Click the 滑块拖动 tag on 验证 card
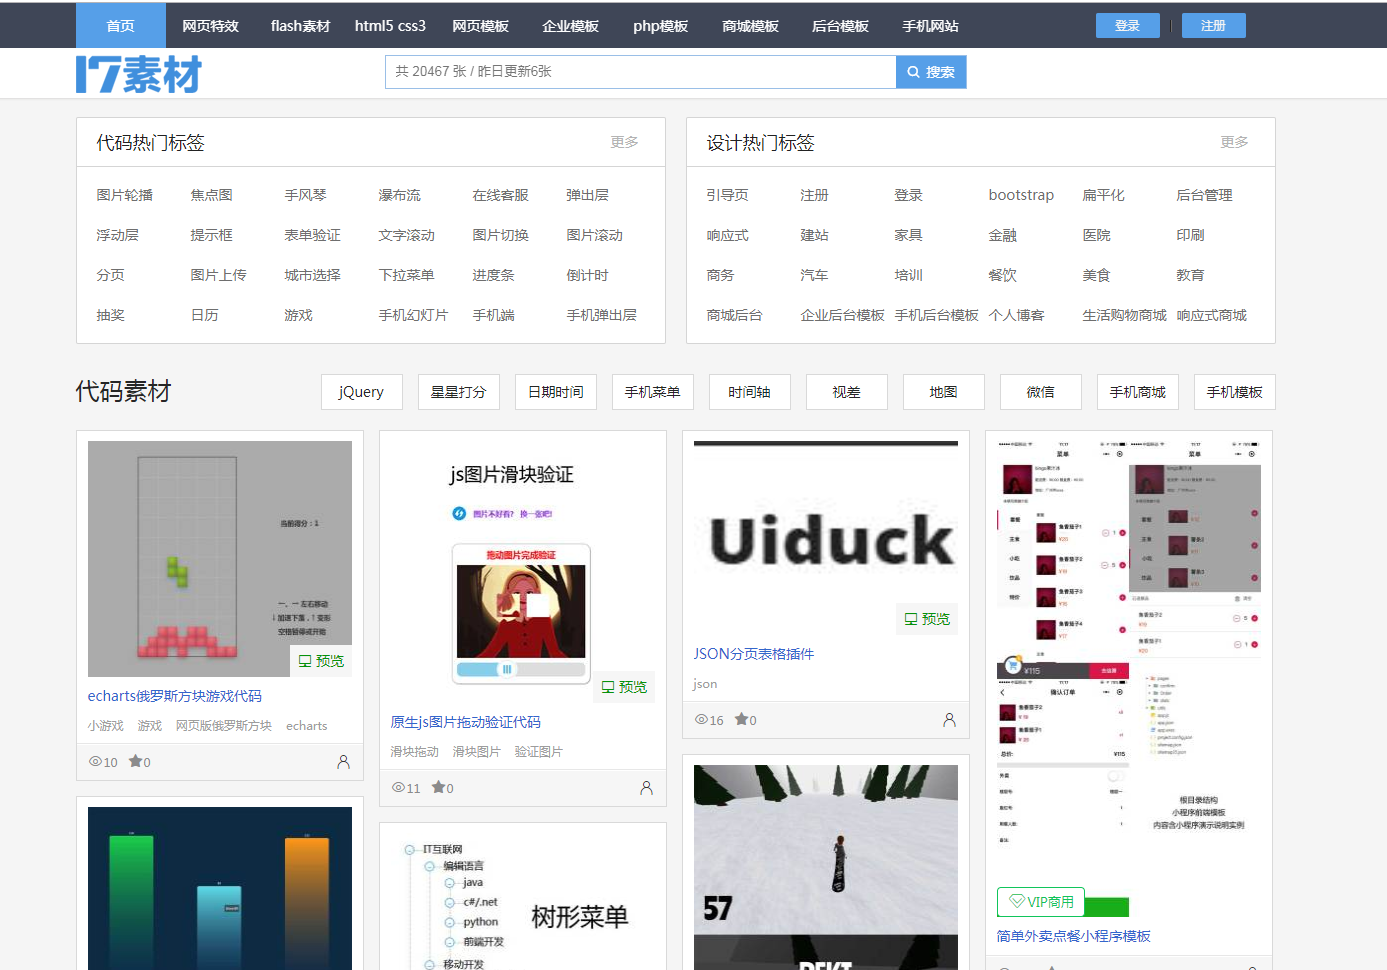The height and width of the screenshot is (970, 1387). click(415, 752)
